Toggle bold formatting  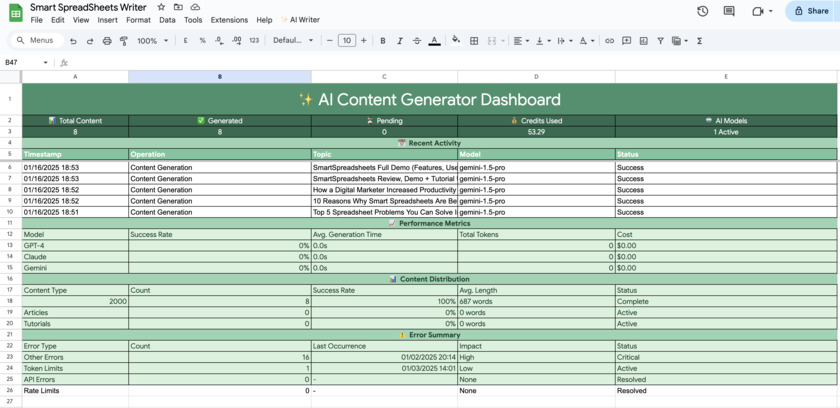383,41
